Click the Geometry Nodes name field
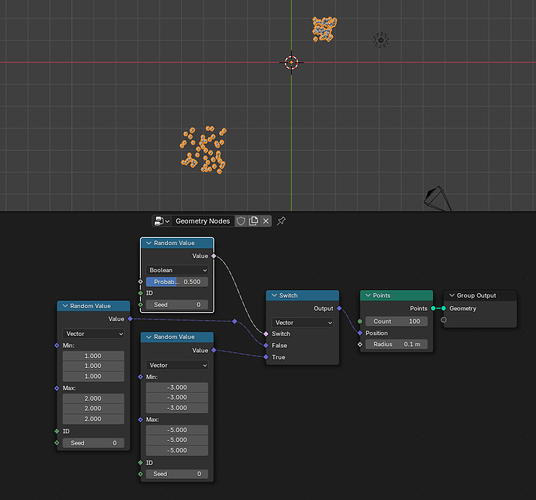 [x=203, y=221]
